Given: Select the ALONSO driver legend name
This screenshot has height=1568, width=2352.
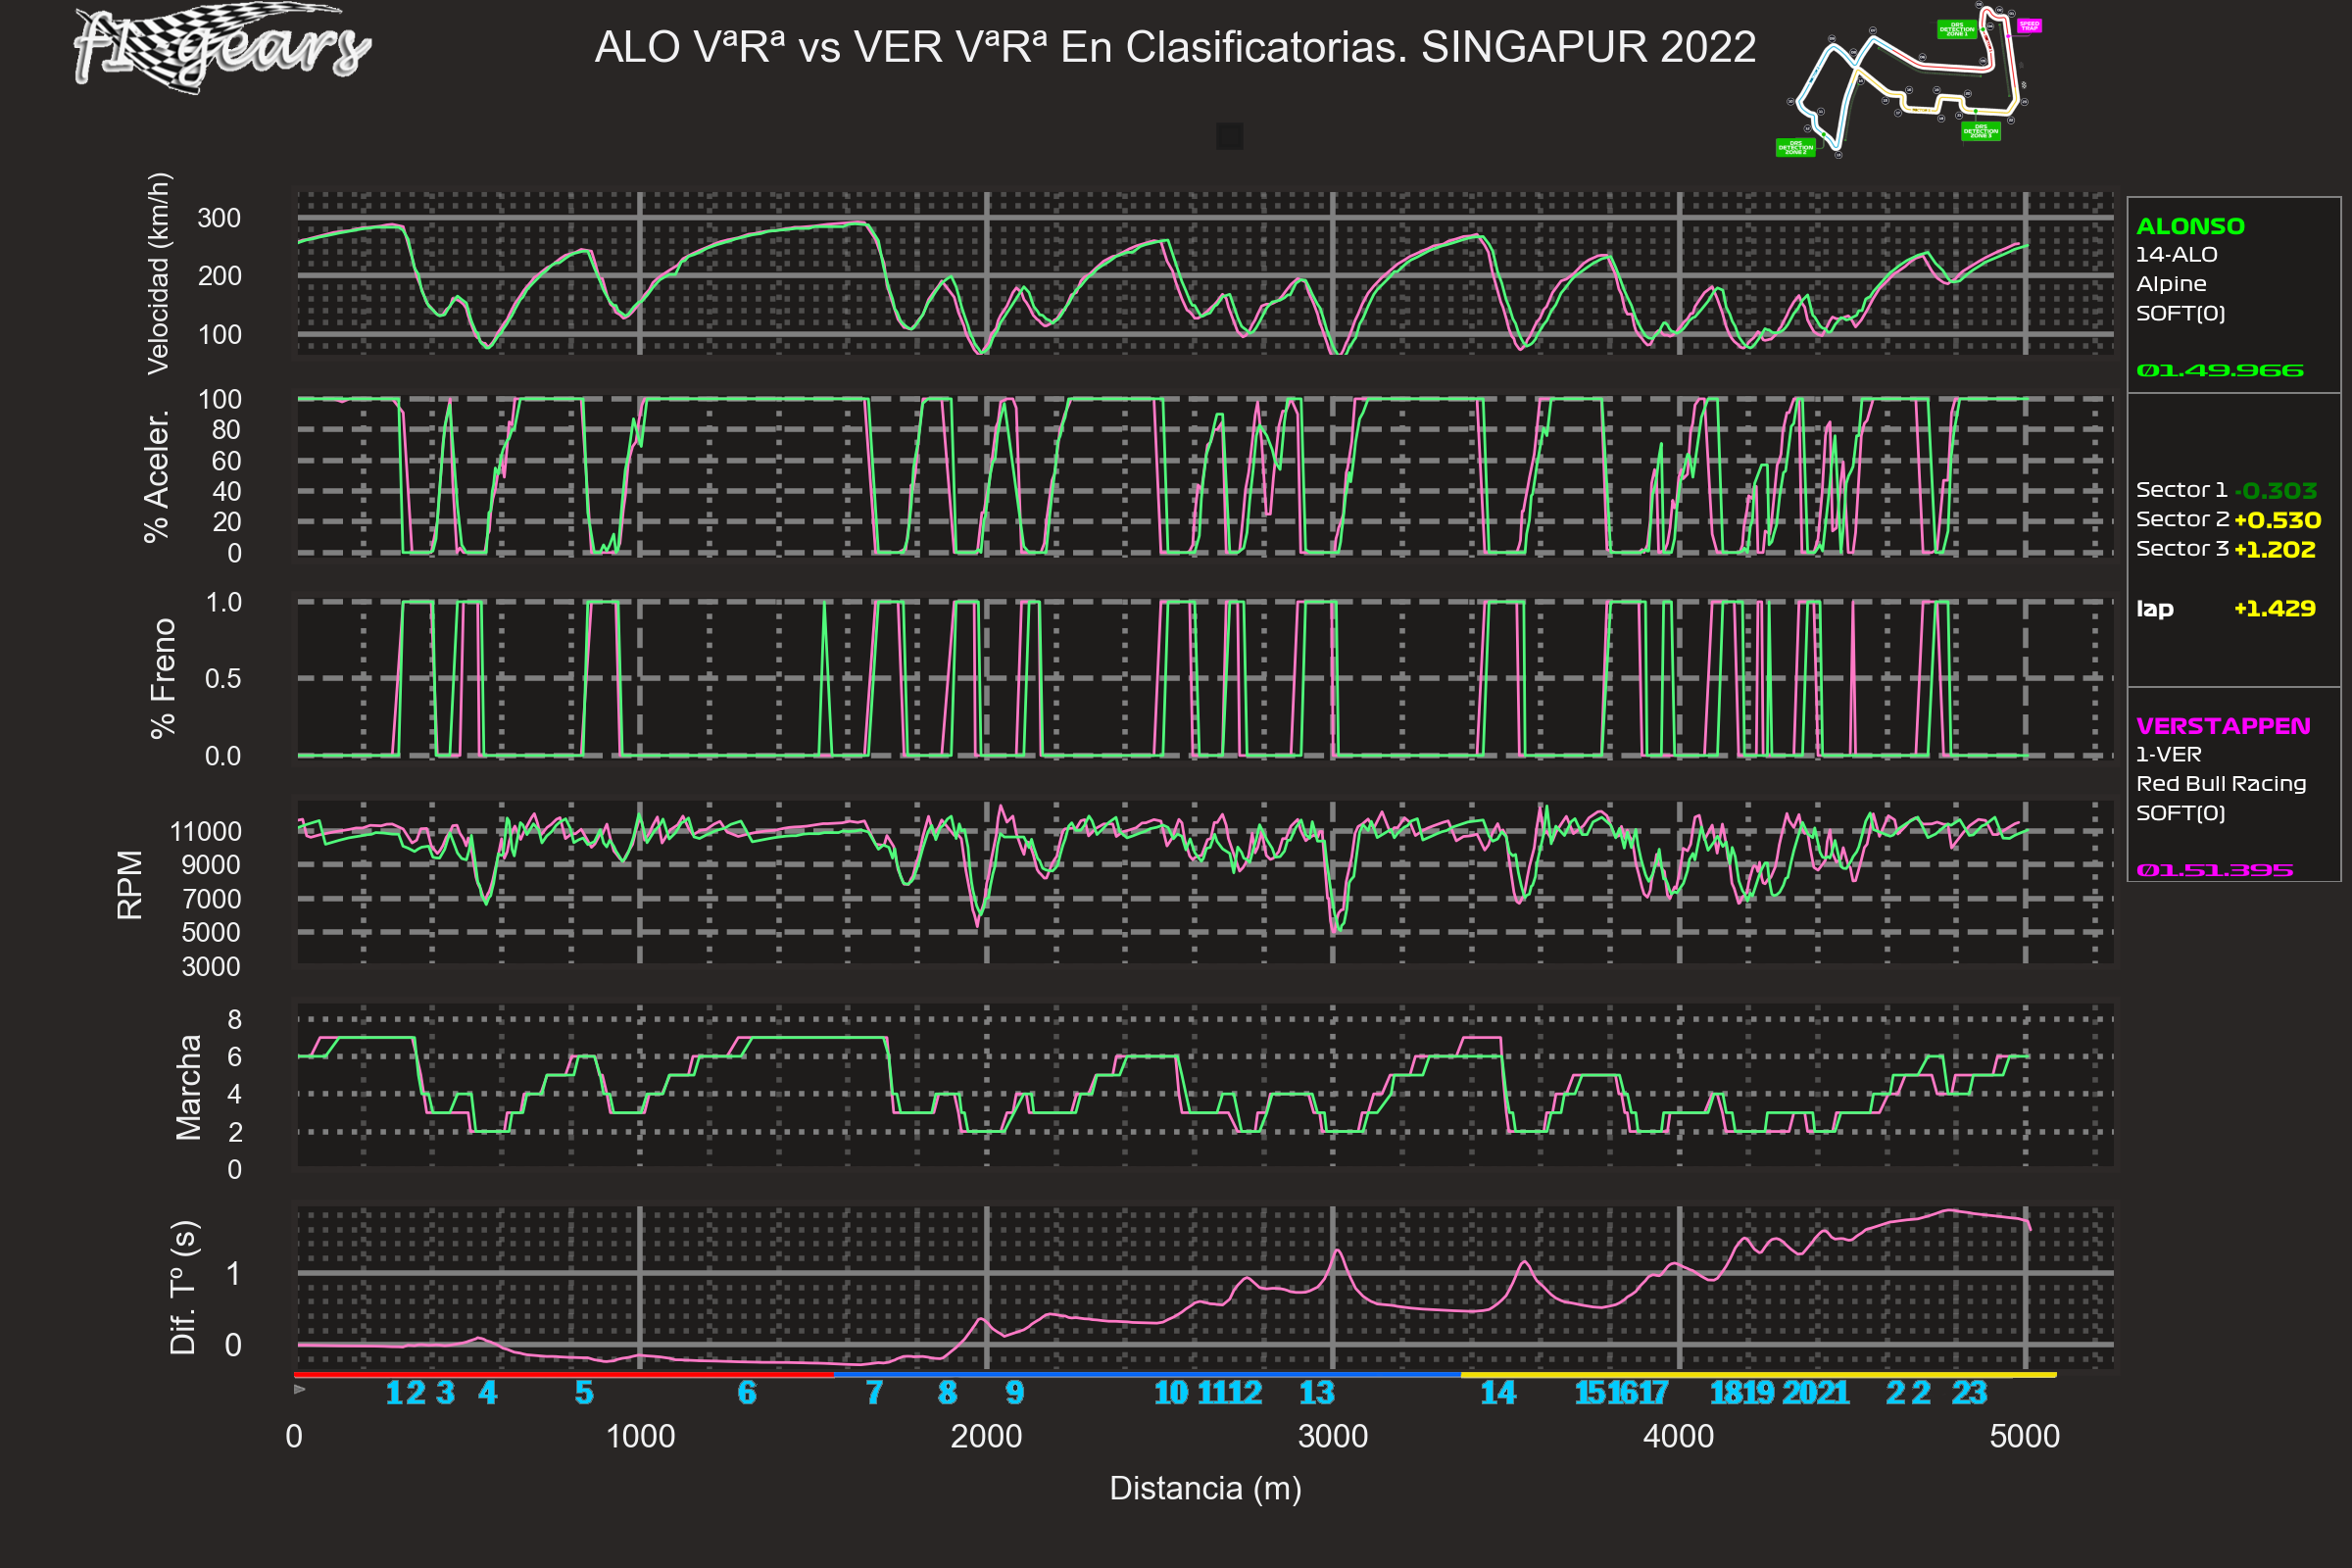Looking at the screenshot, I should [2190, 226].
